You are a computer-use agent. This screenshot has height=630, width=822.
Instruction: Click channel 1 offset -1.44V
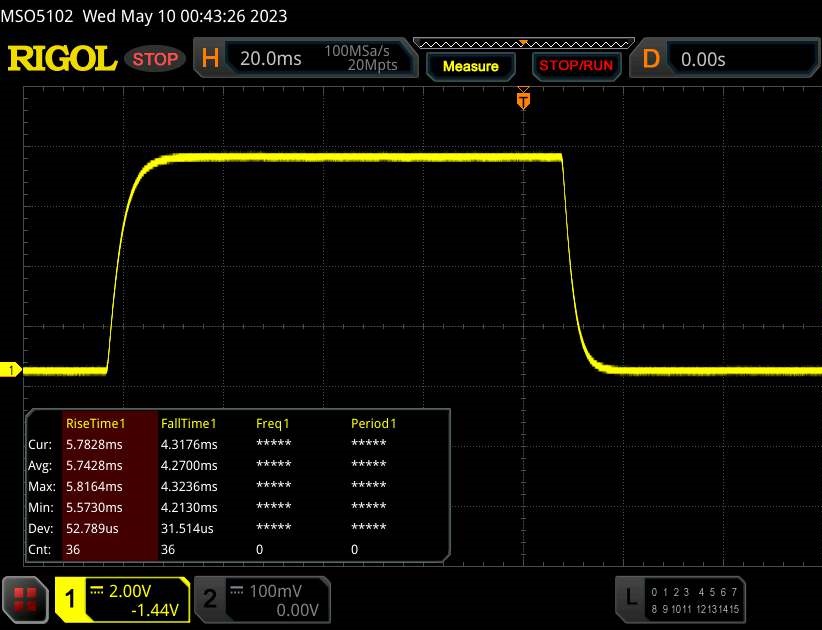coord(155,610)
